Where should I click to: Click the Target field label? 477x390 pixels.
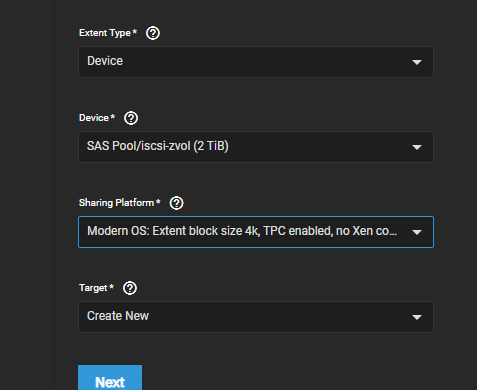pos(96,288)
